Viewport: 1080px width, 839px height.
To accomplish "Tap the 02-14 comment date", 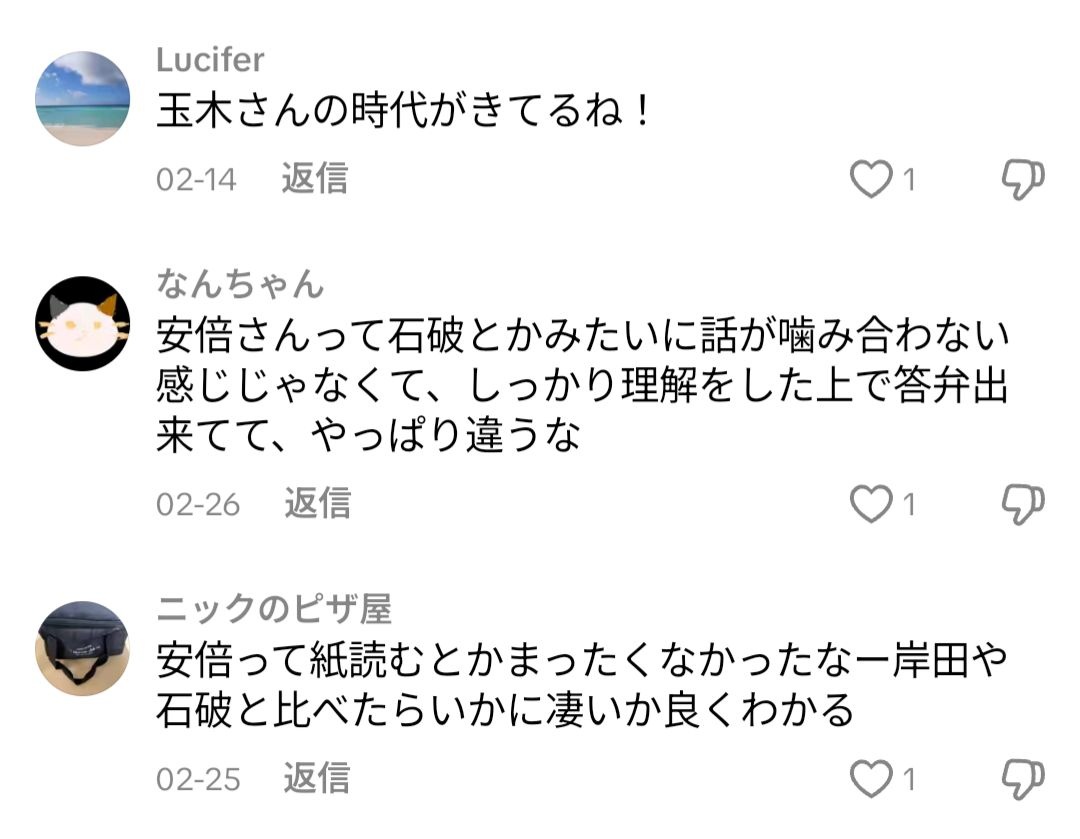I will pos(196,180).
